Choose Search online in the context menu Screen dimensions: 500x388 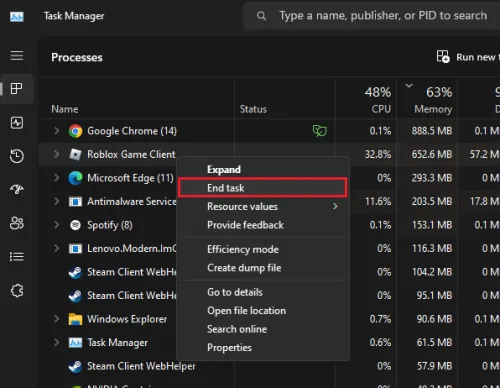click(263, 329)
